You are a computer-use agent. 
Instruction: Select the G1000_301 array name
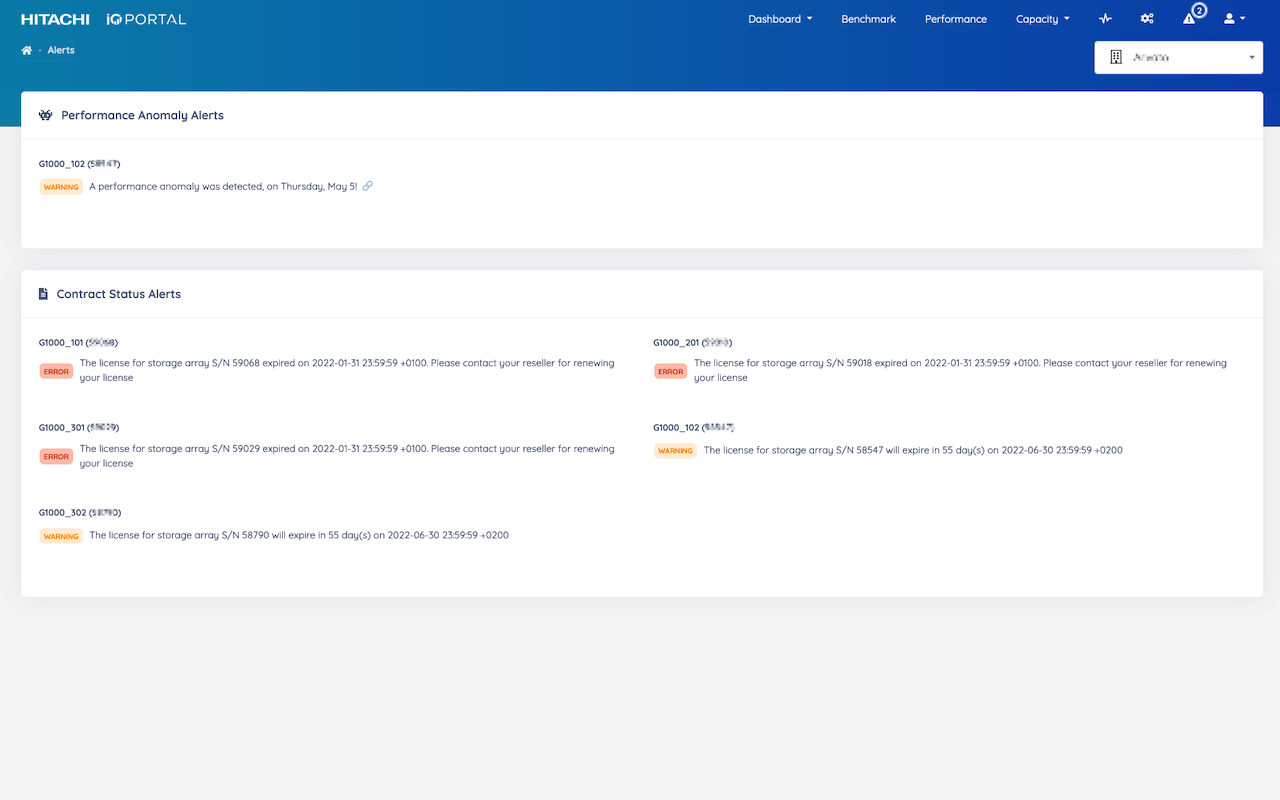pyautogui.click(x=62, y=427)
